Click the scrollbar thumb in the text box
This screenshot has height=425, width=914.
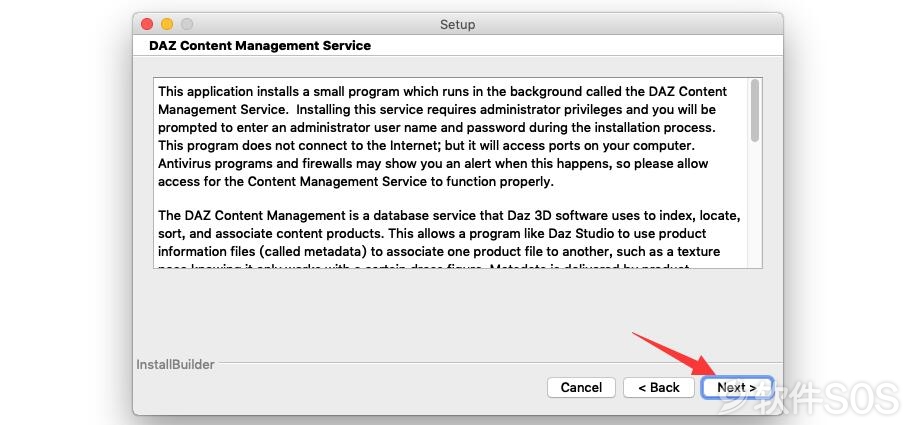tap(755, 111)
